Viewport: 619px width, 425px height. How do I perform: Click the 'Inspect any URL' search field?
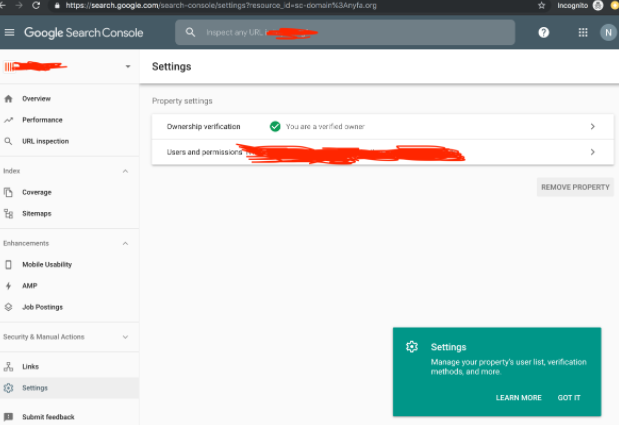(345, 32)
